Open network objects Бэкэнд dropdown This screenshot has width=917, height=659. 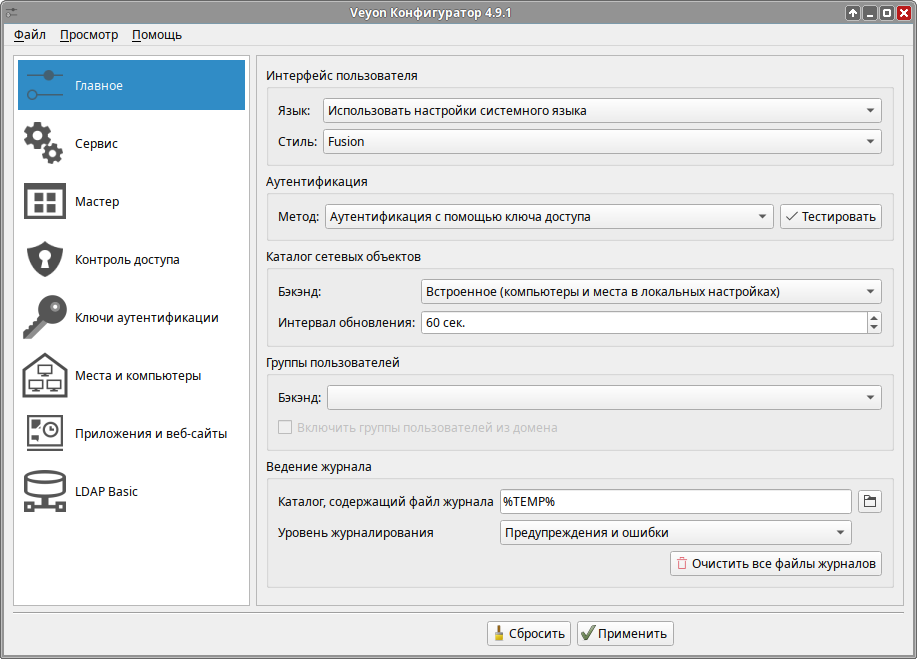click(x=651, y=291)
